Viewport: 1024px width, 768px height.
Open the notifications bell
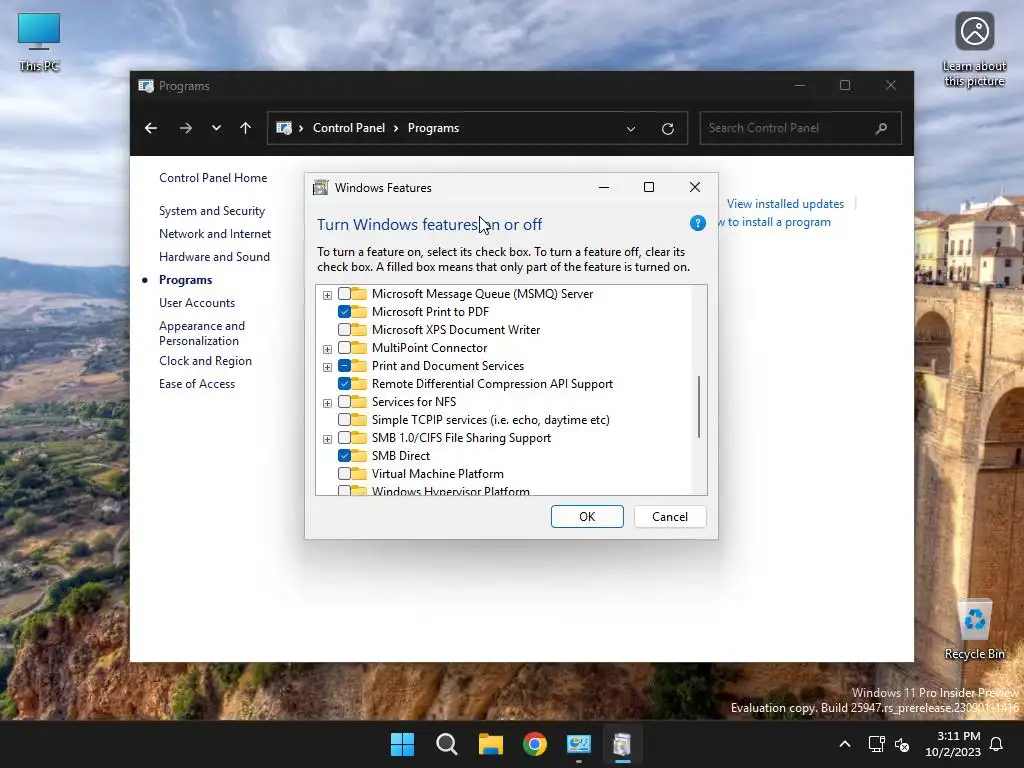click(x=996, y=744)
